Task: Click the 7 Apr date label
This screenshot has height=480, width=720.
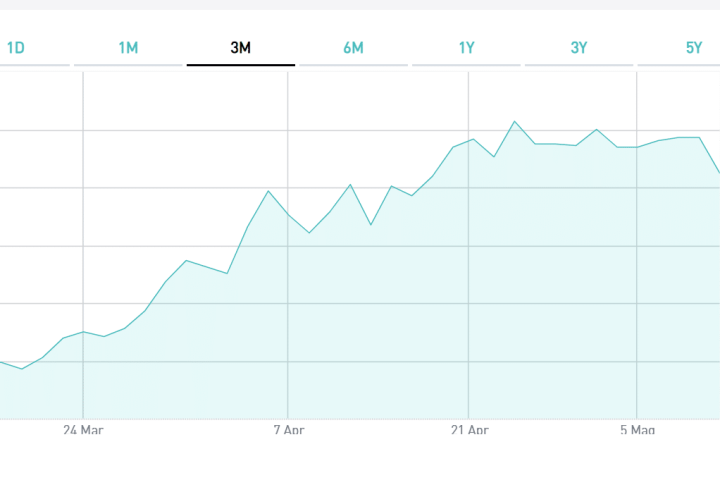Action: point(288,431)
